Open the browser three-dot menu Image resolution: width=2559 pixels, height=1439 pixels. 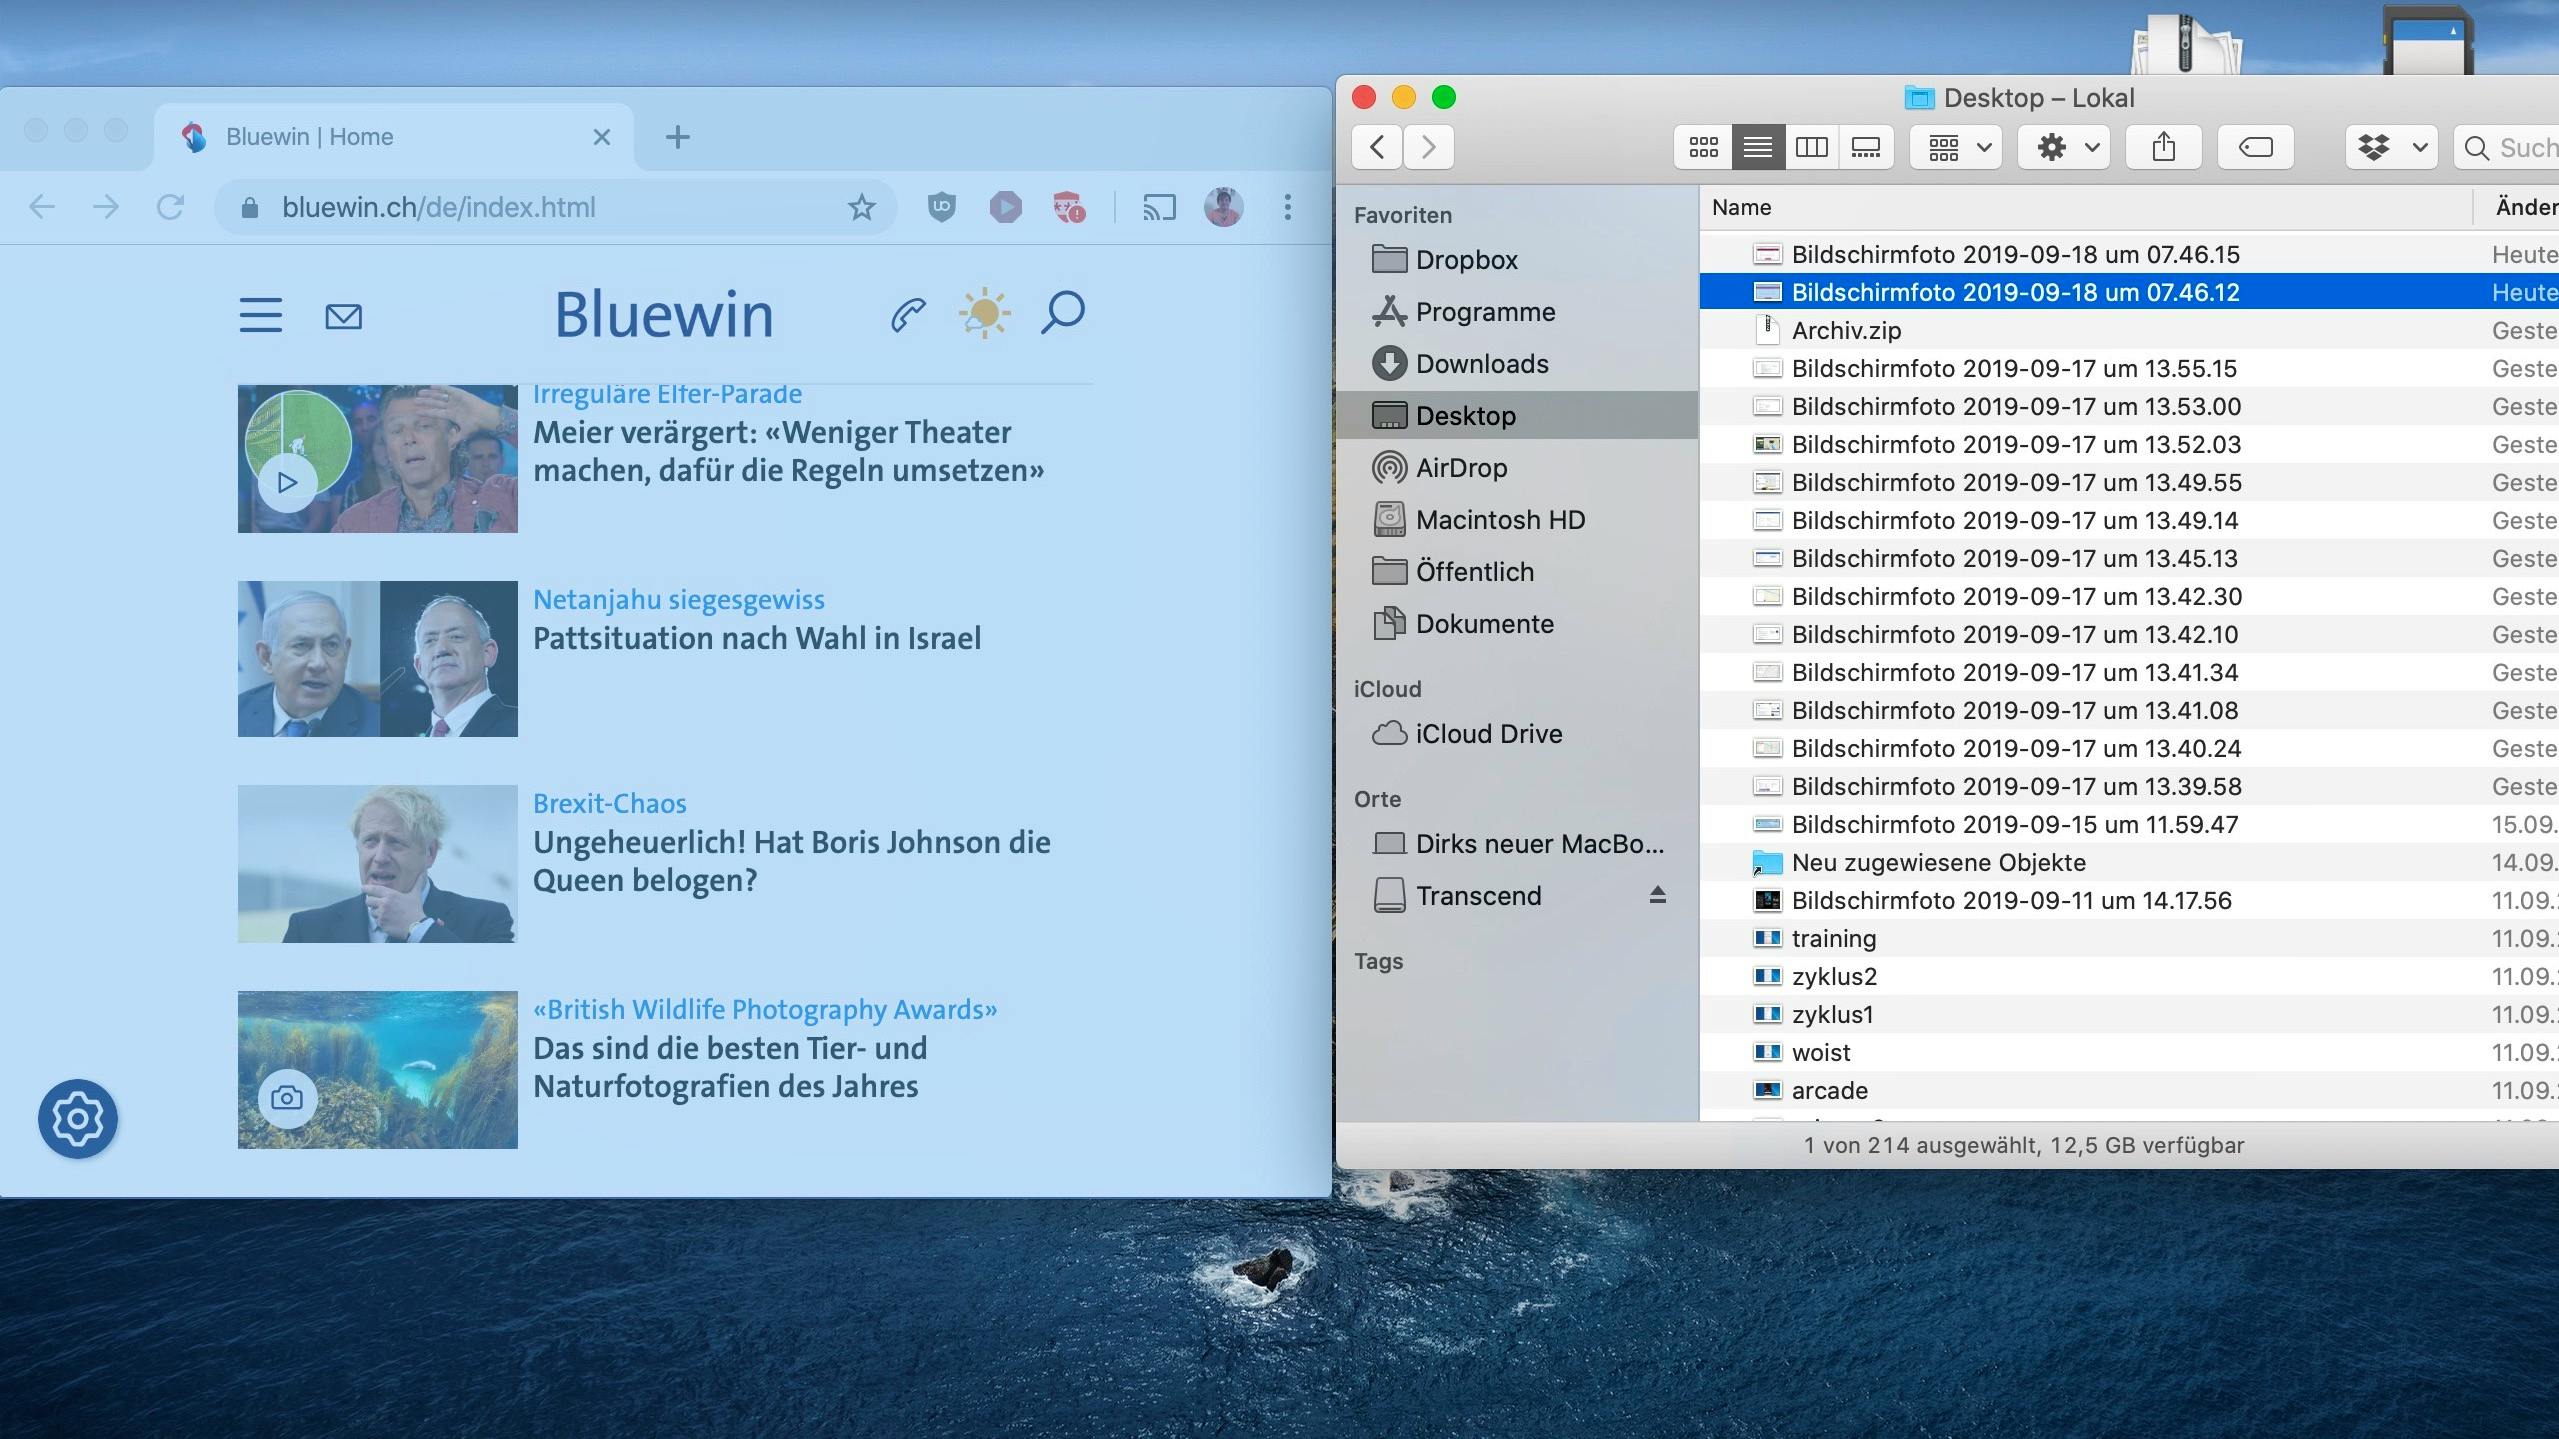pyautogui.click(x=1287, y=207)
